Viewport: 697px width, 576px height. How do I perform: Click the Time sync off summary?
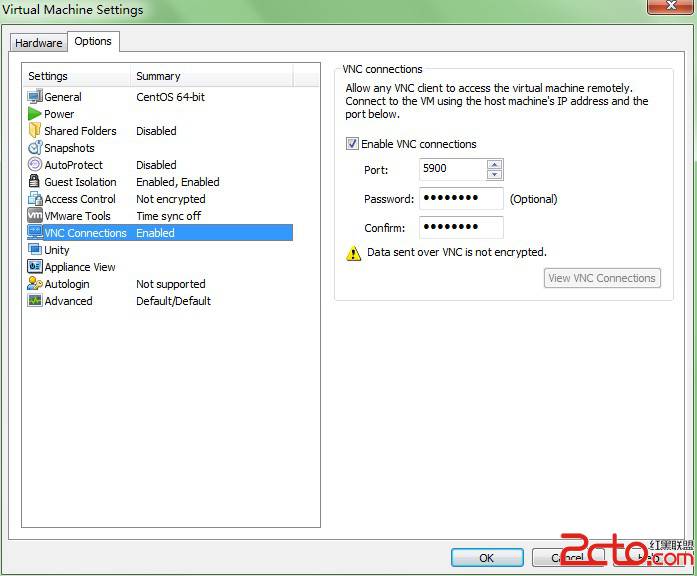pos(168,216)
